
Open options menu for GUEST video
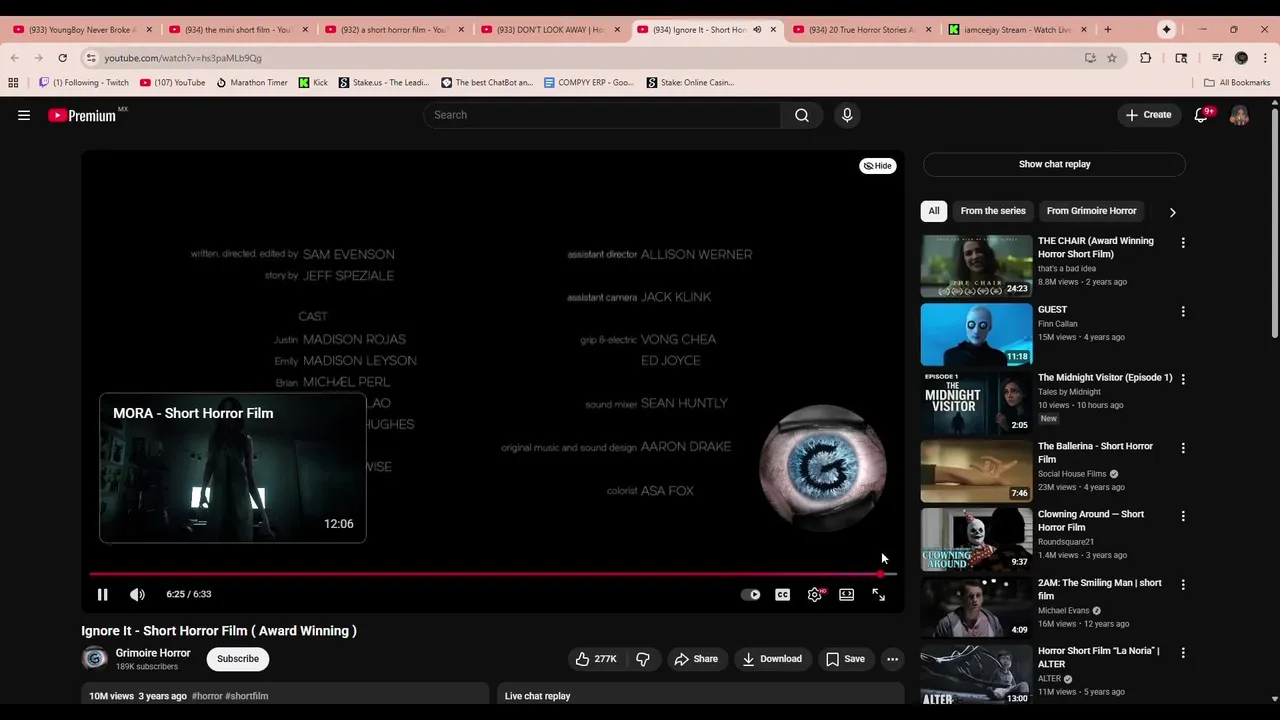1183,311
